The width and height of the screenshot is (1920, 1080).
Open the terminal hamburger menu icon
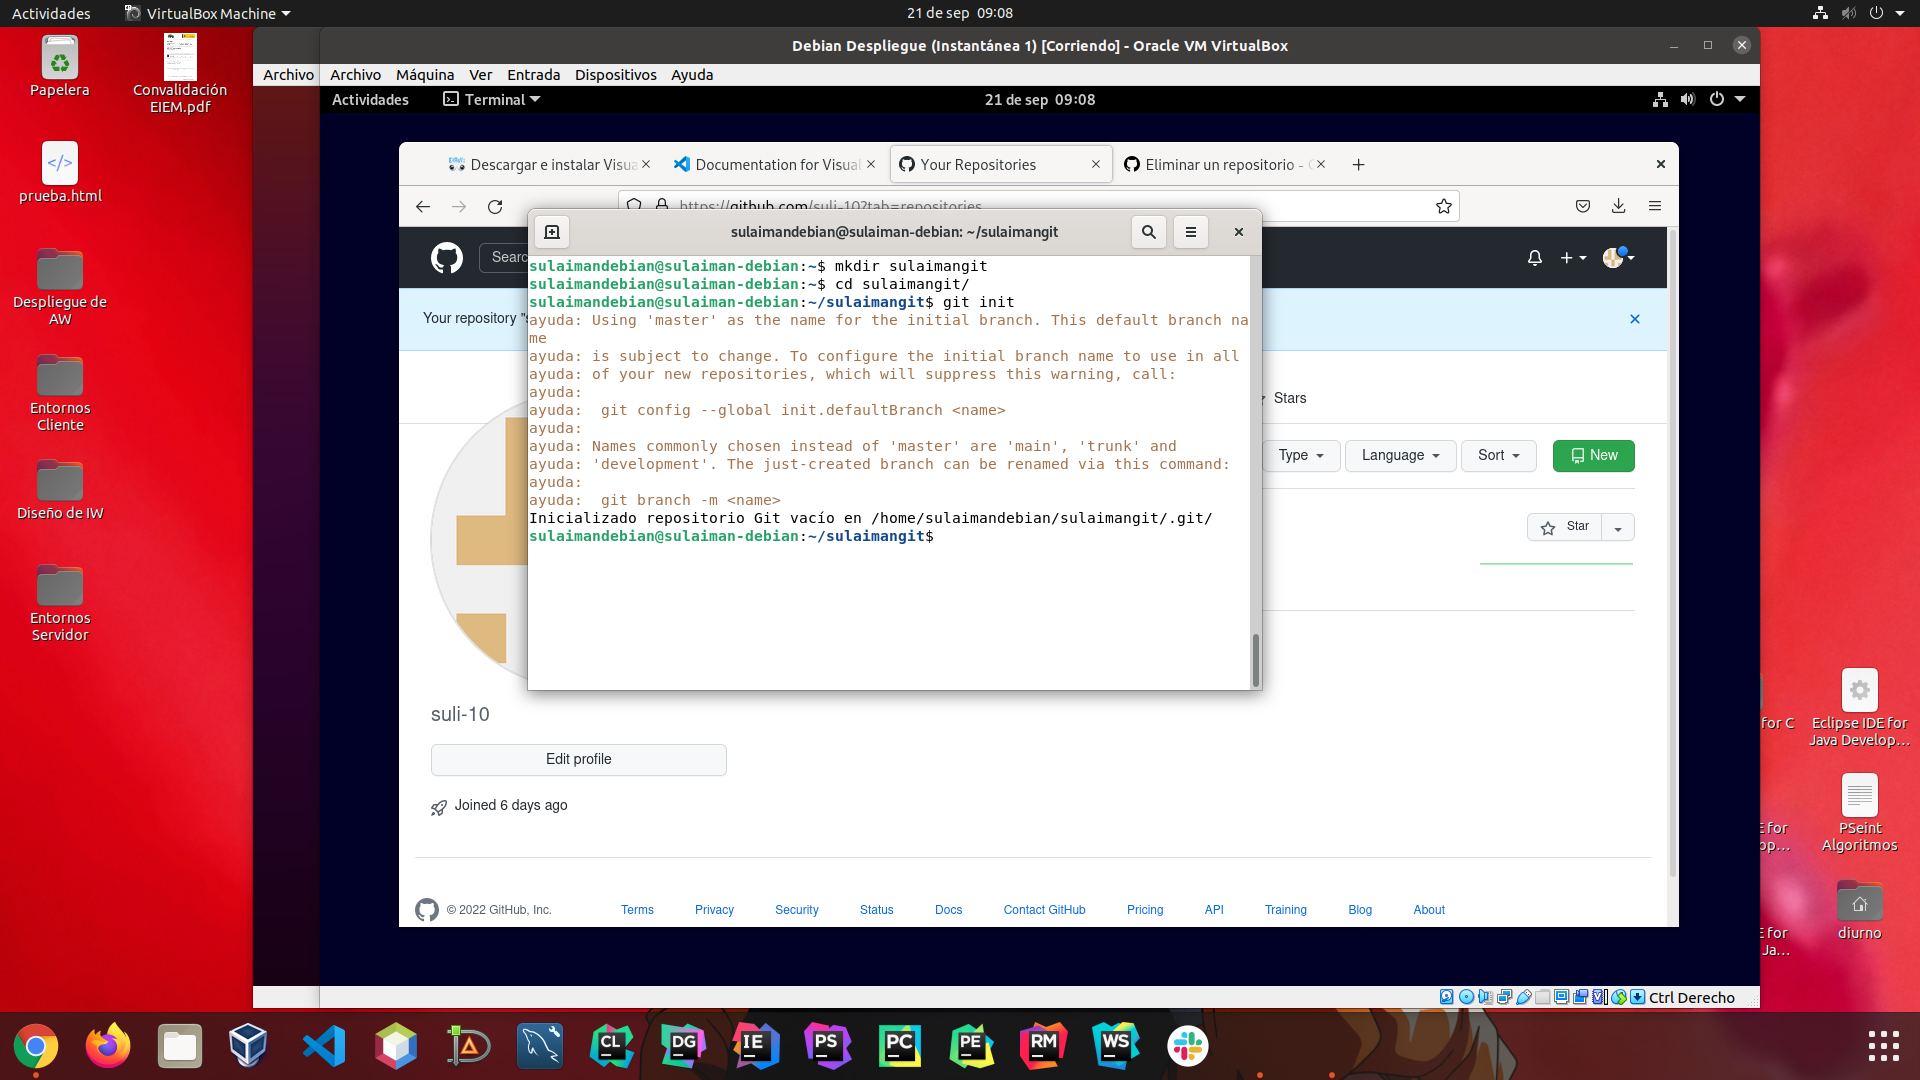pyautogui.click(x=1190, y=231)
